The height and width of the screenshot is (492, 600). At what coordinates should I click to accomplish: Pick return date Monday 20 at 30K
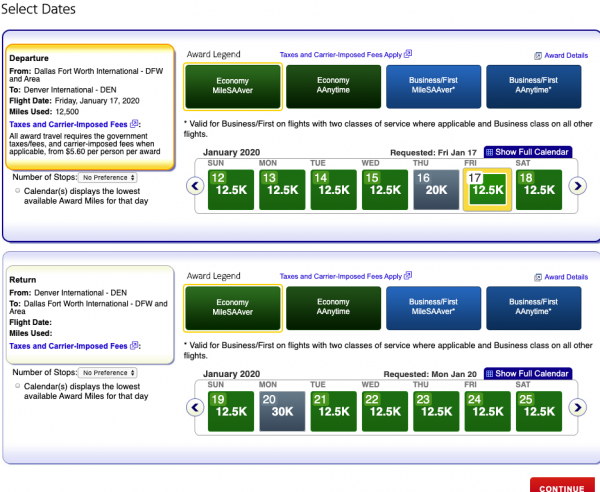pyautogui.click(x=282, y=410)
